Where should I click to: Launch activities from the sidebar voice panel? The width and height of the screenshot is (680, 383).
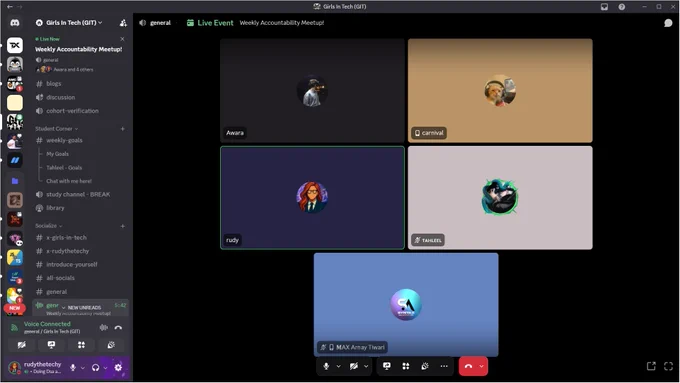81,345
